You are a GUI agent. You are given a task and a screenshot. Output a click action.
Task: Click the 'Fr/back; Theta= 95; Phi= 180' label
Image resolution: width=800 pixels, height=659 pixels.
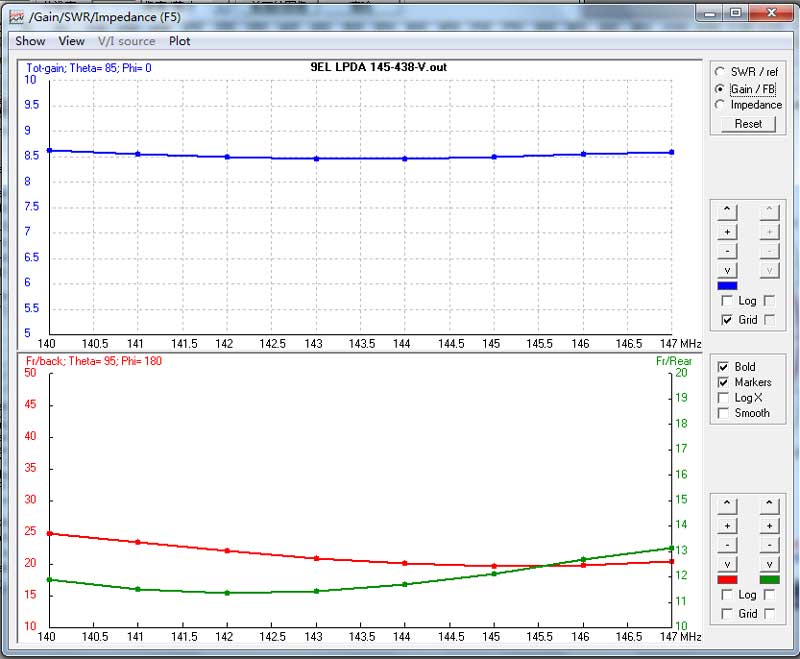coord(94,361)
